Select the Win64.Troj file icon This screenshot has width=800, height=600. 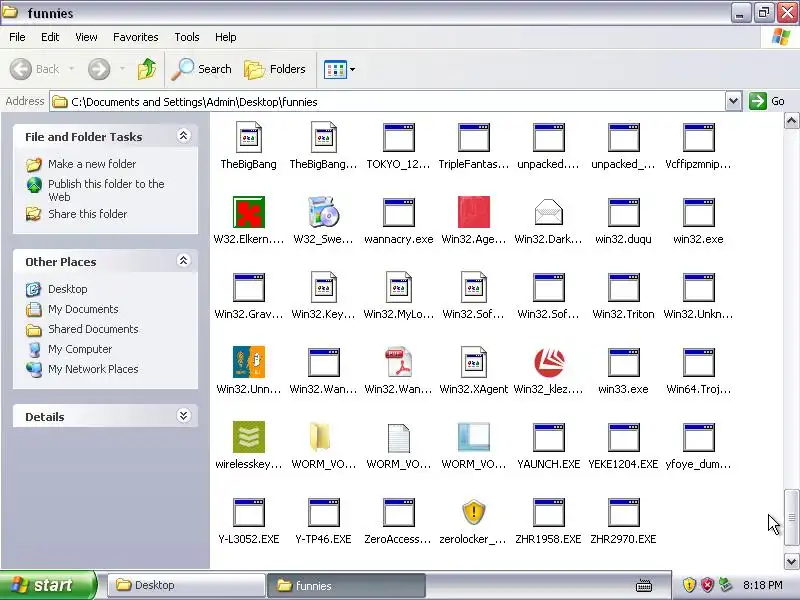(x=698, y=362)
